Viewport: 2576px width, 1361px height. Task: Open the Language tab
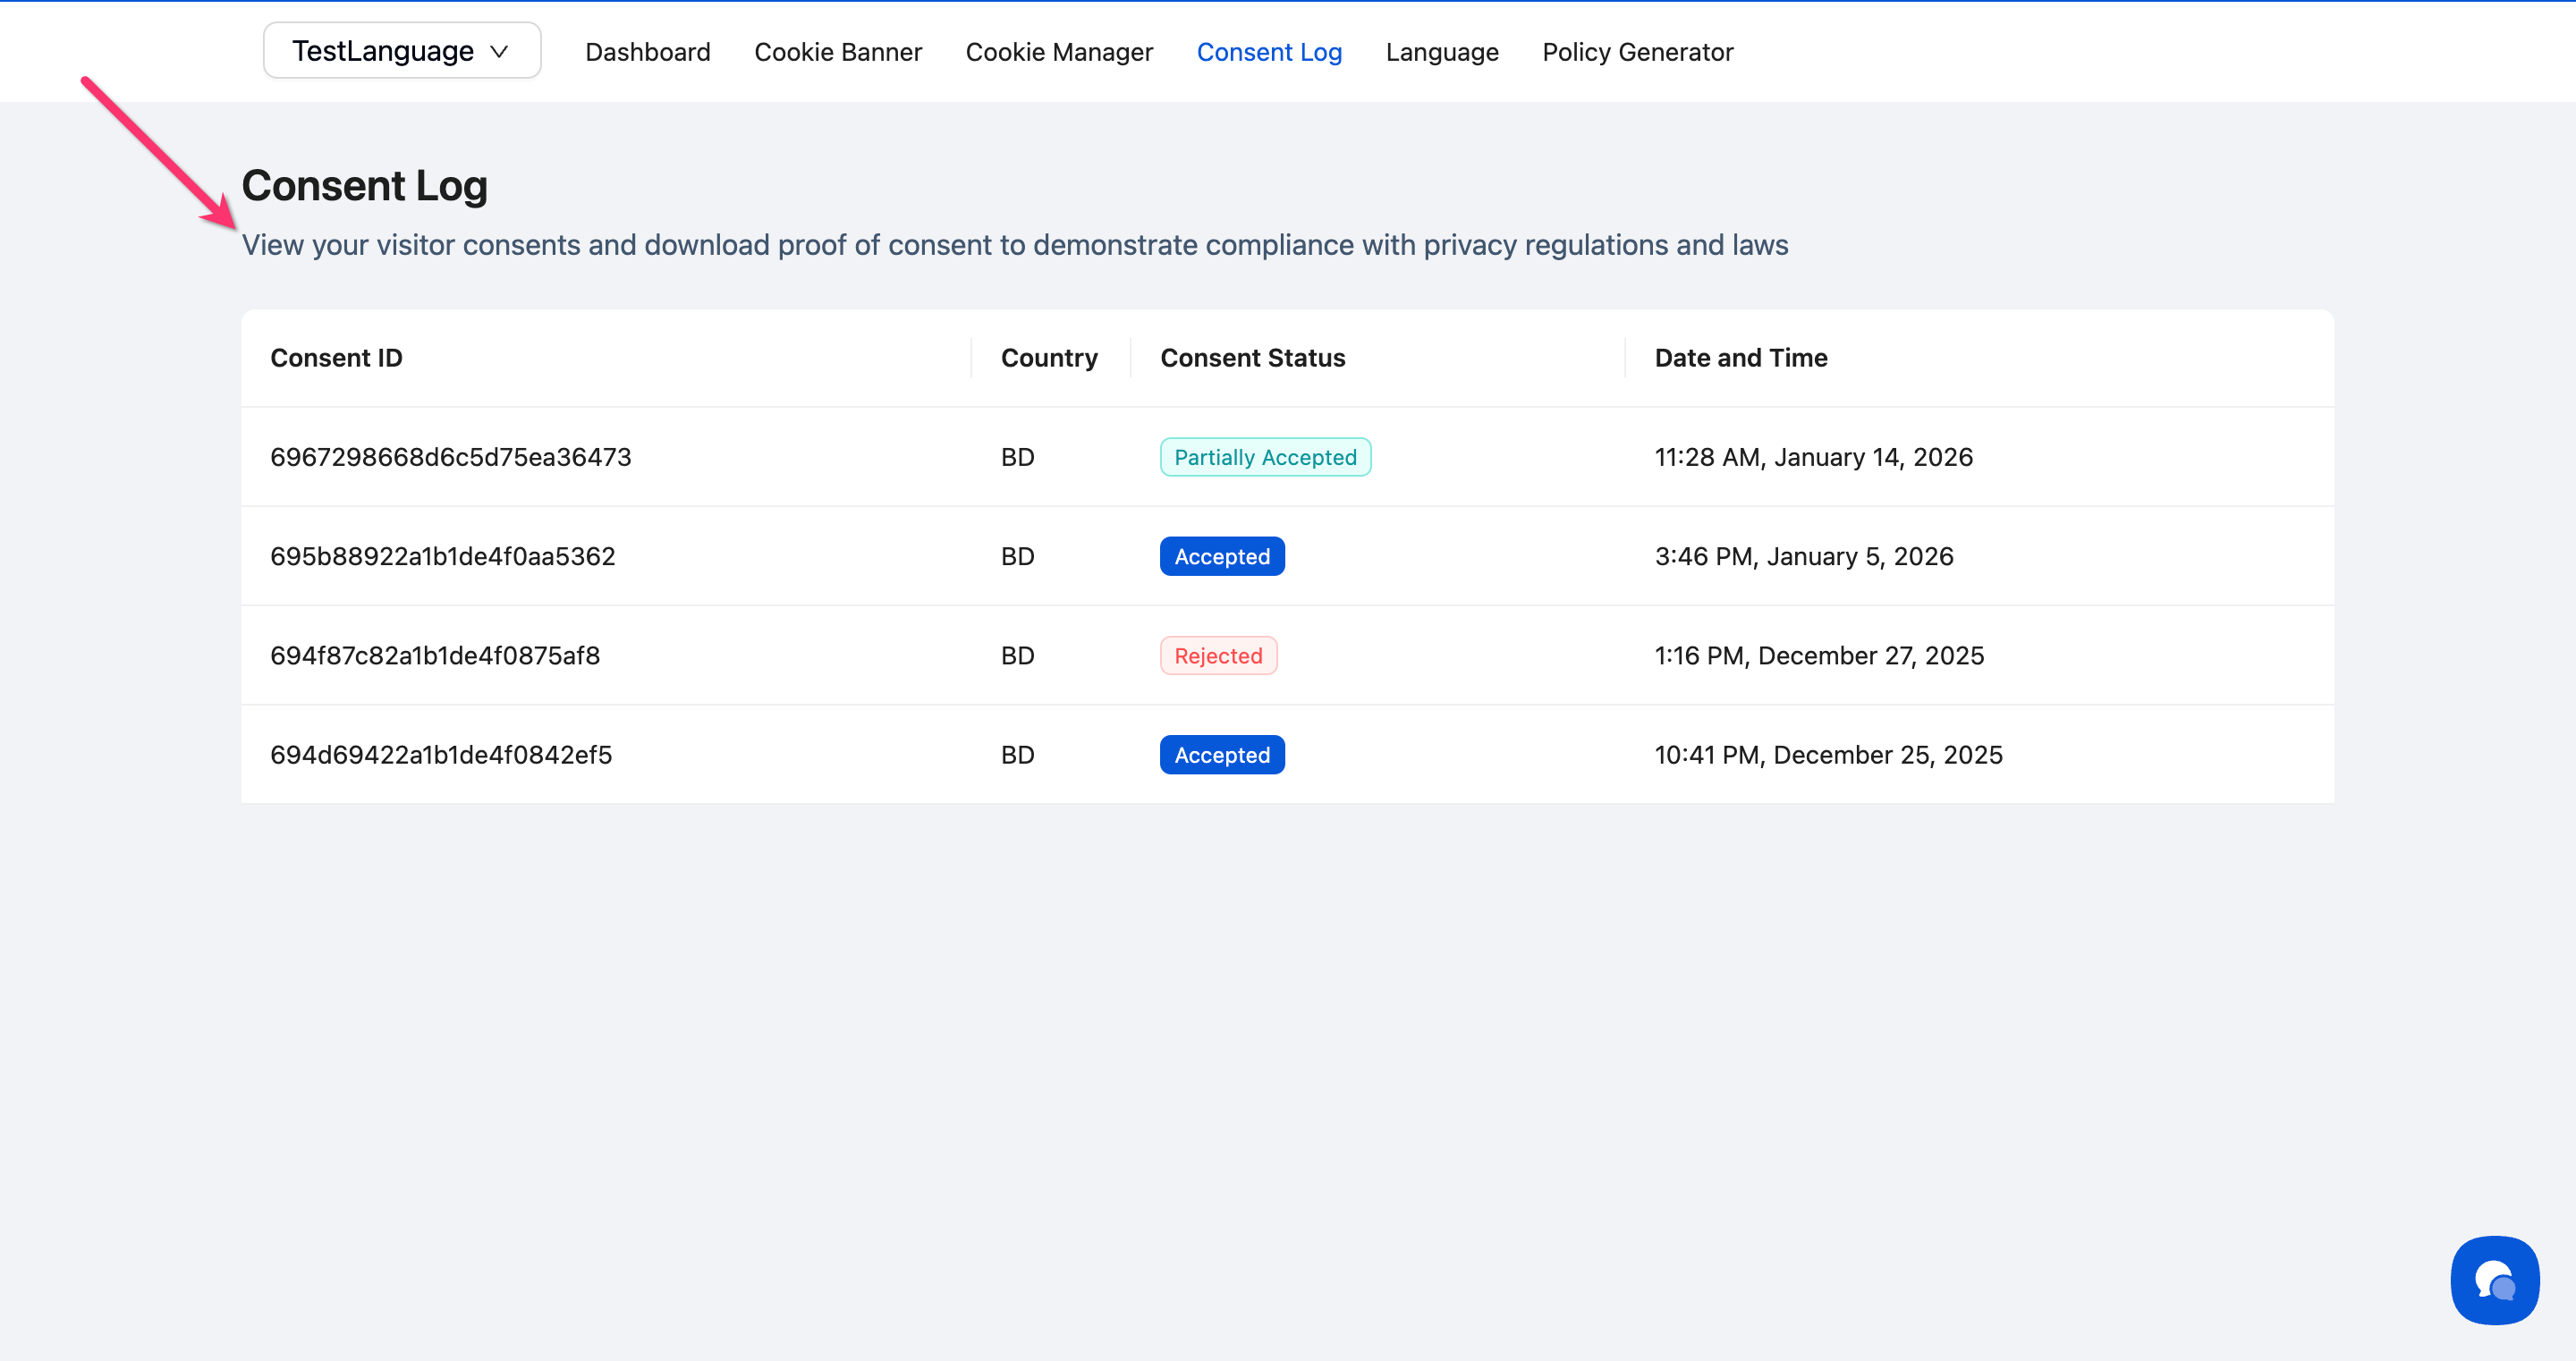(1441, 52)
